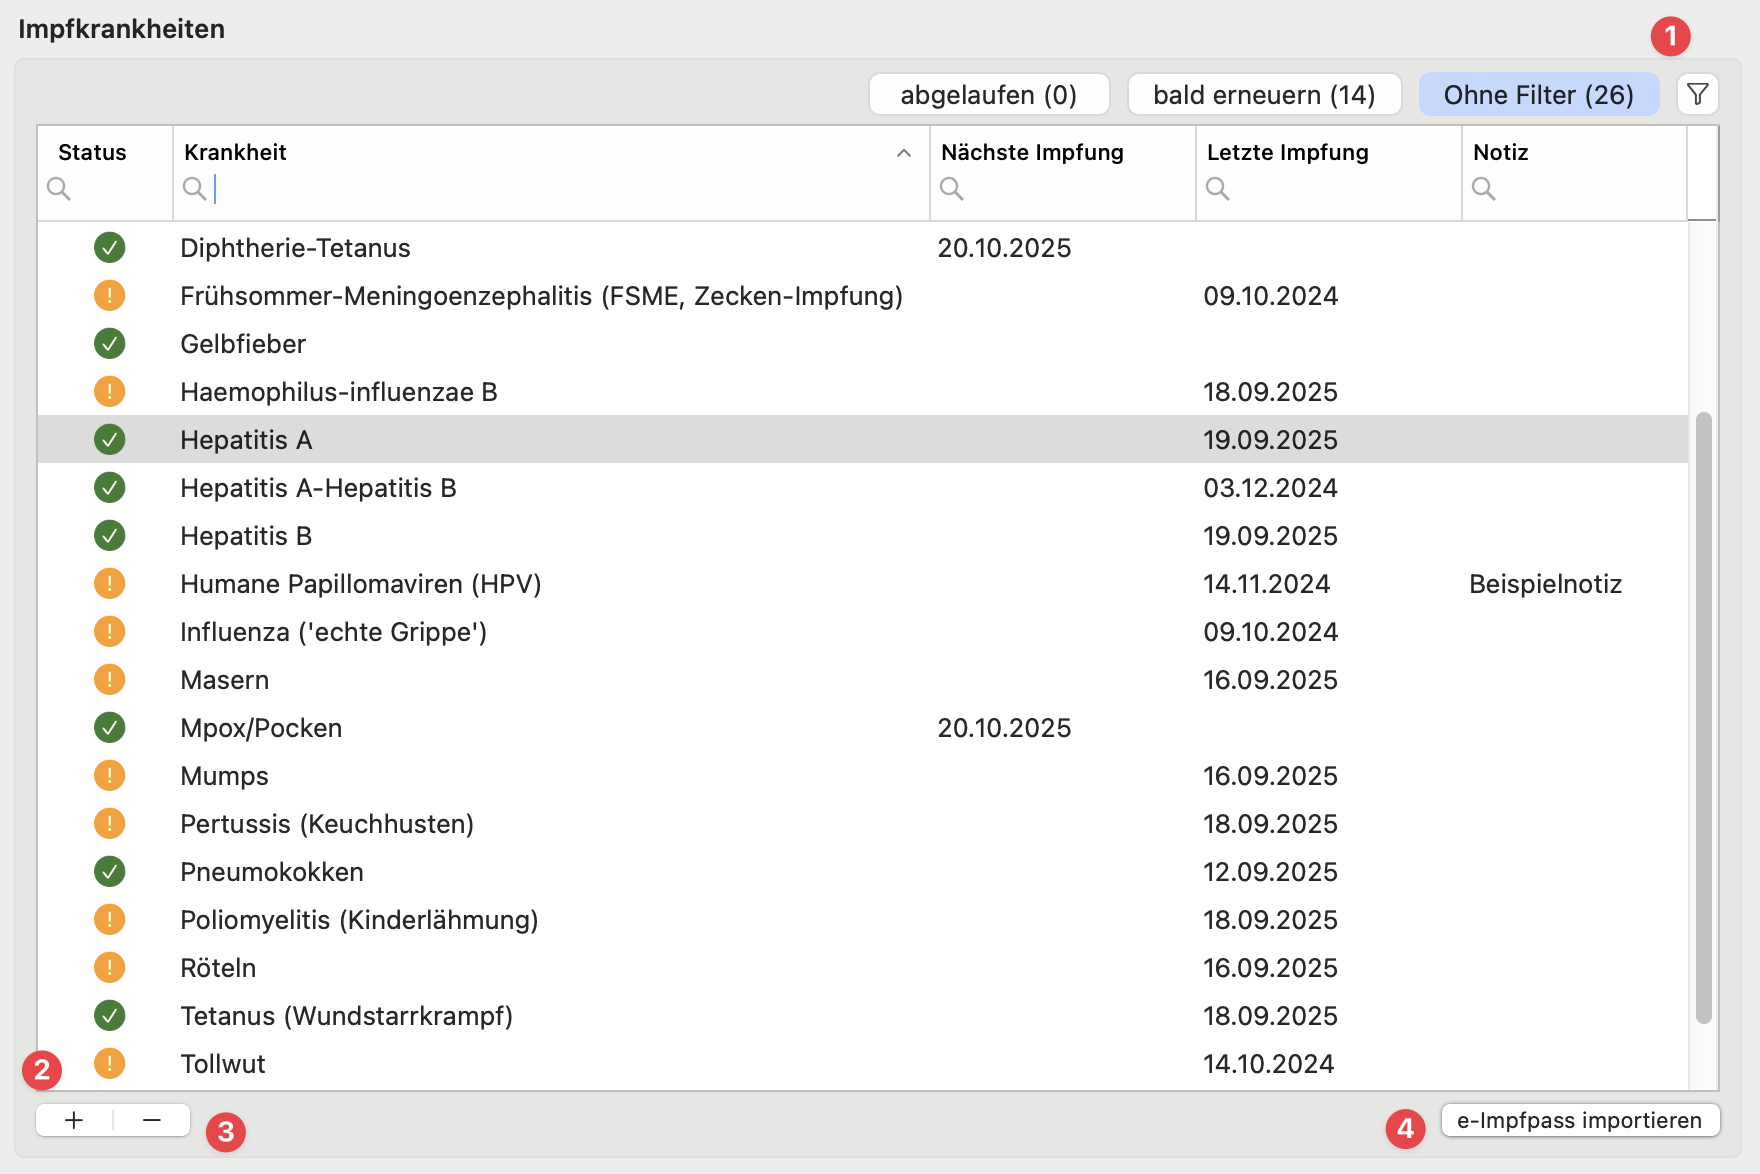This screenshot has height=1174, width=1760.
Task: Sort by Nächste Impfung column header
Action: (x=1032, y=152)
